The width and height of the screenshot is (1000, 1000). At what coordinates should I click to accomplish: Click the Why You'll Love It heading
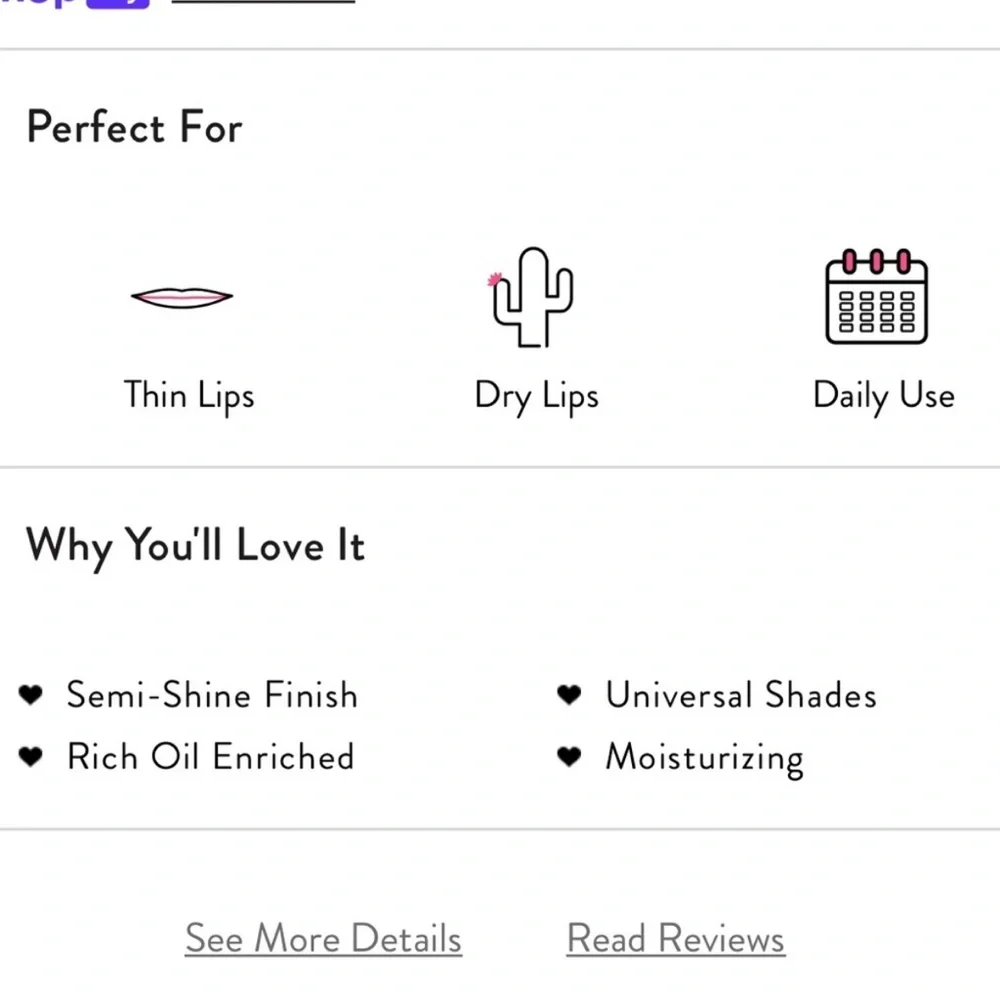point(195,547)
